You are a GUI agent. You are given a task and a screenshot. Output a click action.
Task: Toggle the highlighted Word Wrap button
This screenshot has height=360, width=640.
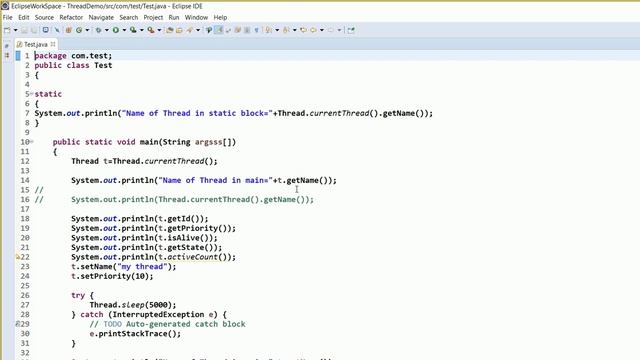tap(219, 30)
